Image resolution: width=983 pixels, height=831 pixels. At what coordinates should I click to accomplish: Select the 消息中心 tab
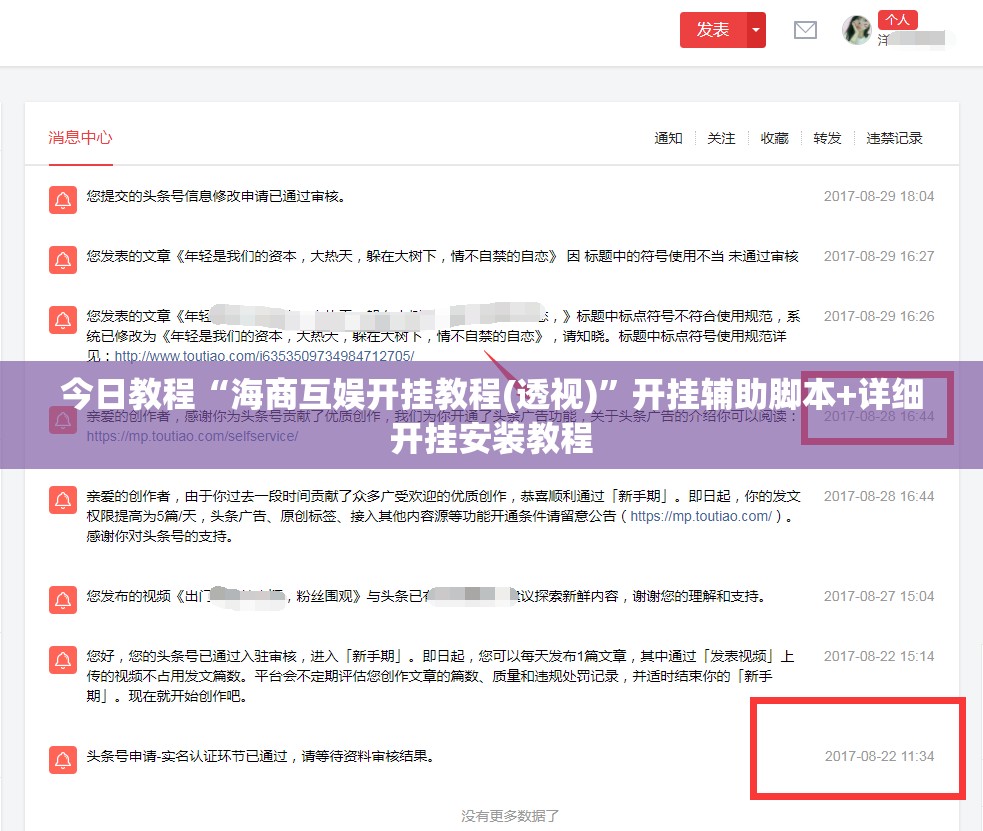pyautogui.click(x=80, y=137)
